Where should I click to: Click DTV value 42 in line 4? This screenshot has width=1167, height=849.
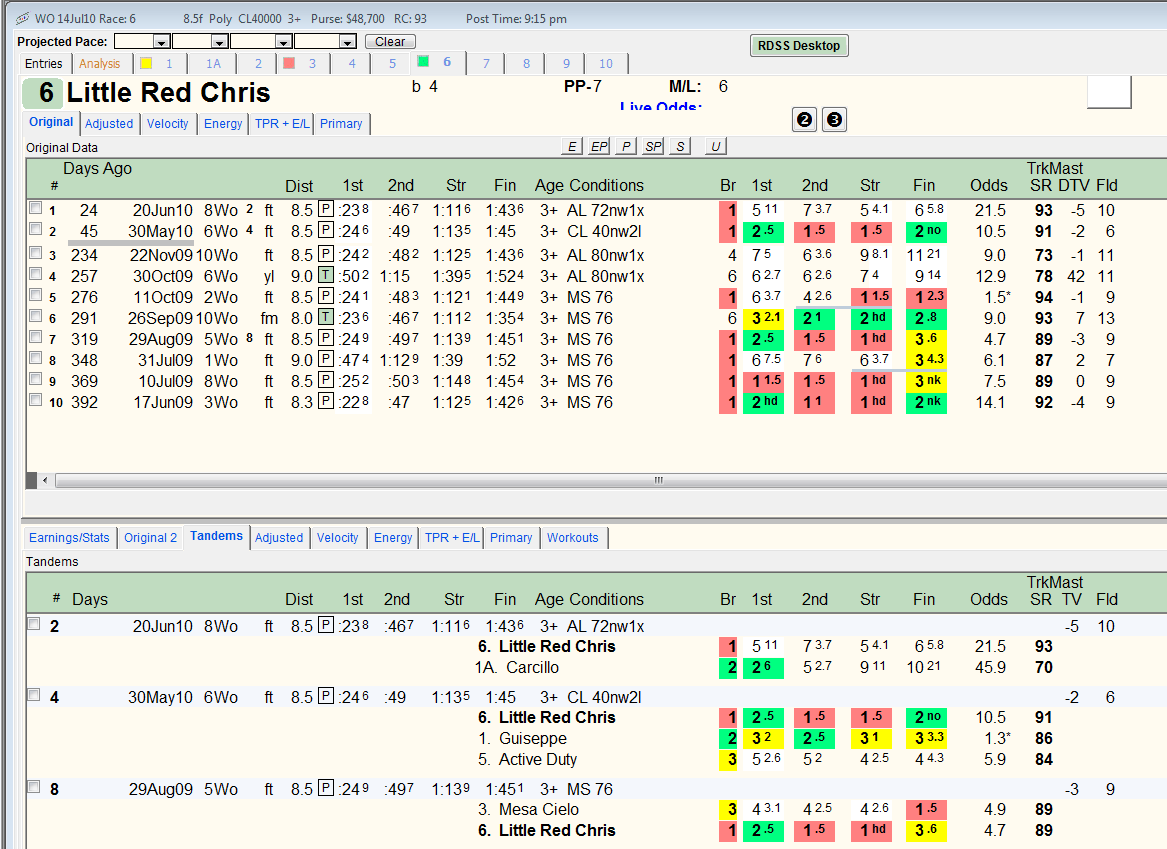click(x=1075, y=276)
